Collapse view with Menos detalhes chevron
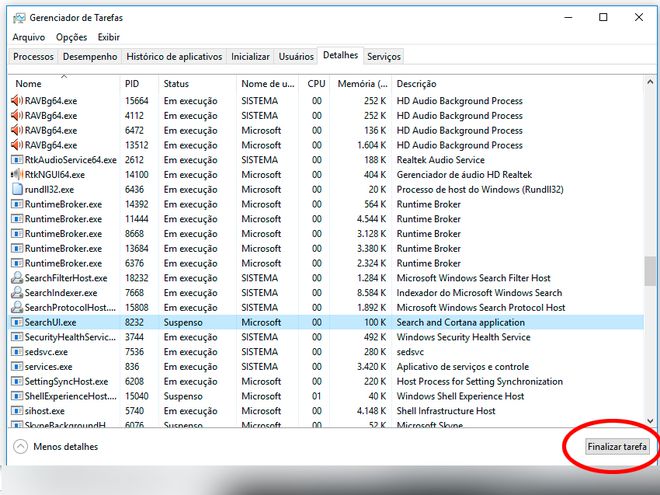 coord(20,447)
